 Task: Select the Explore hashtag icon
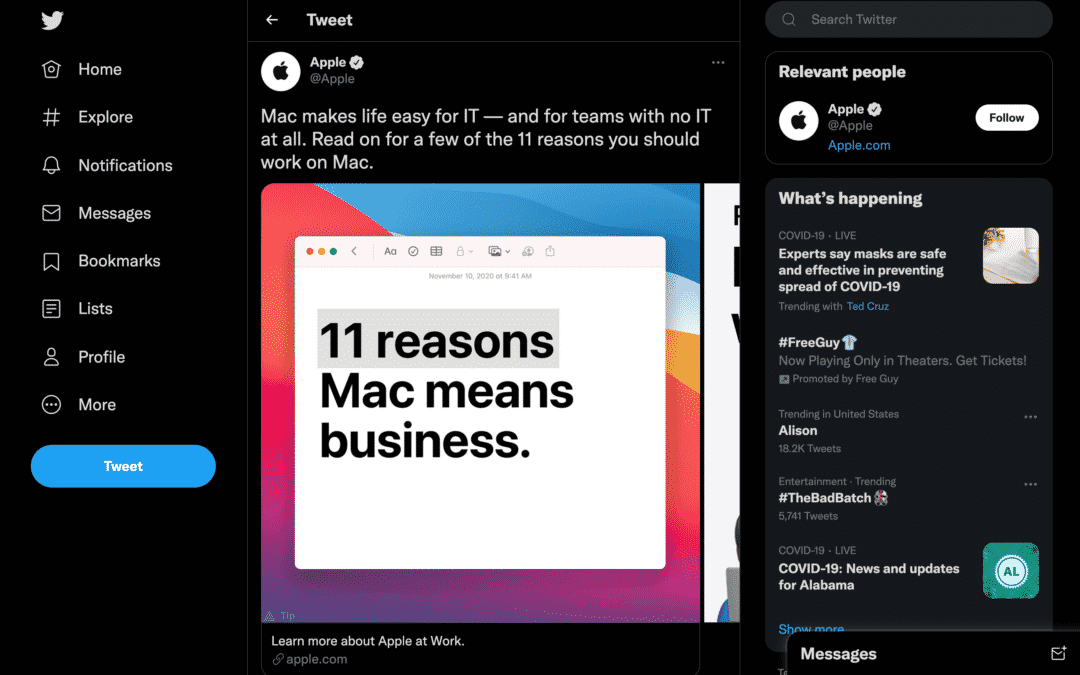[x=51, y=117]
